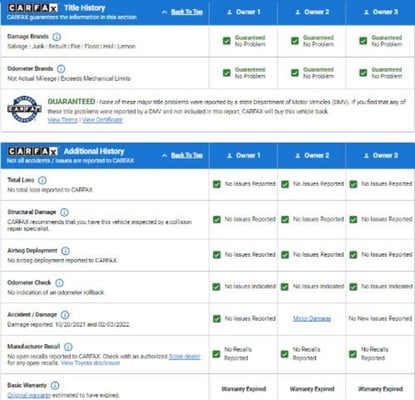Screen dimensions: 415x400
Task: Open Scion dealer link
Action: click(185, 356)
